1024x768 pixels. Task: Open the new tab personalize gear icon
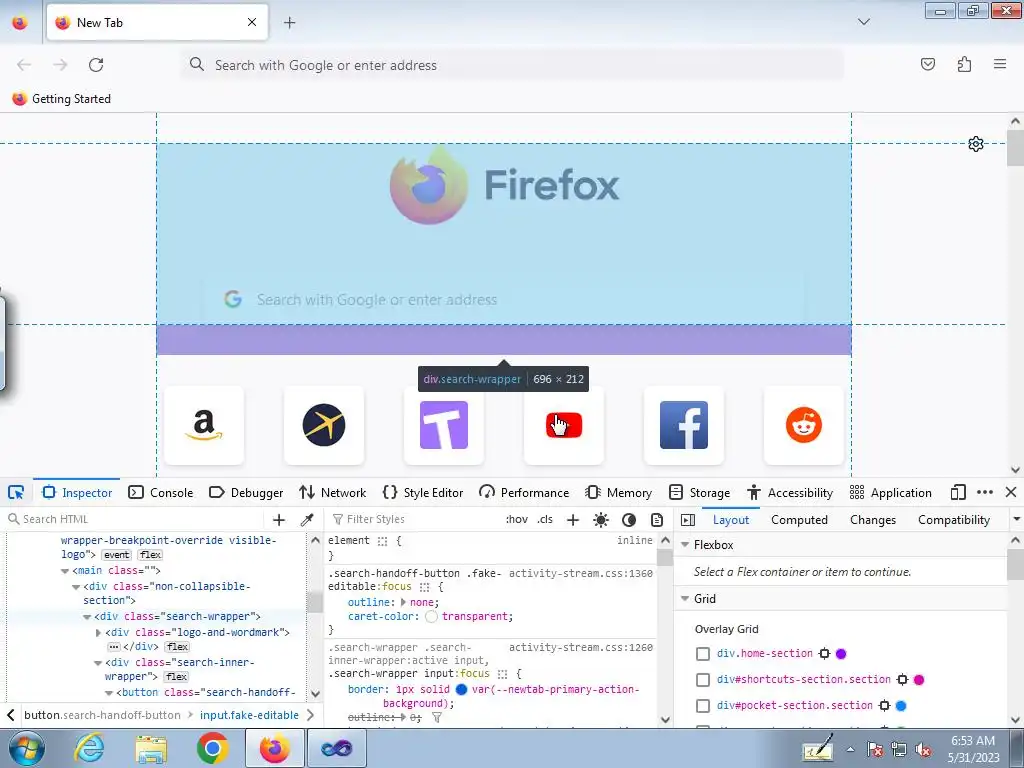tap(976, 144)
